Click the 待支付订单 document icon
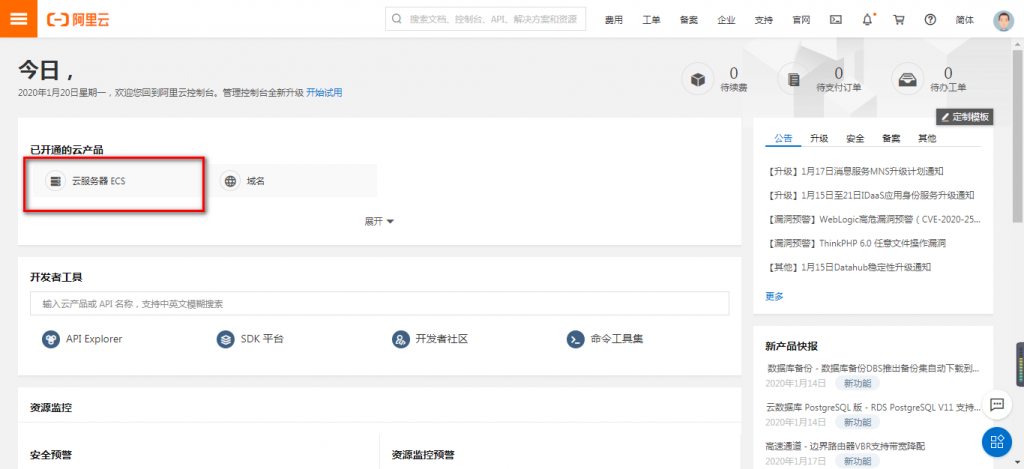The height and width of the screenshot is (469, 1024). coord(793,80)
